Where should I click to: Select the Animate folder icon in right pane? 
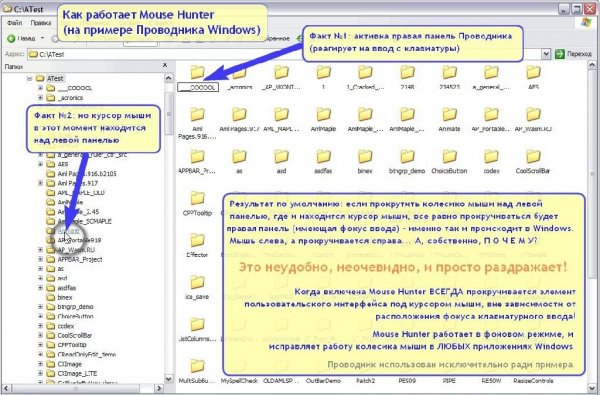(x=449, y=114)
